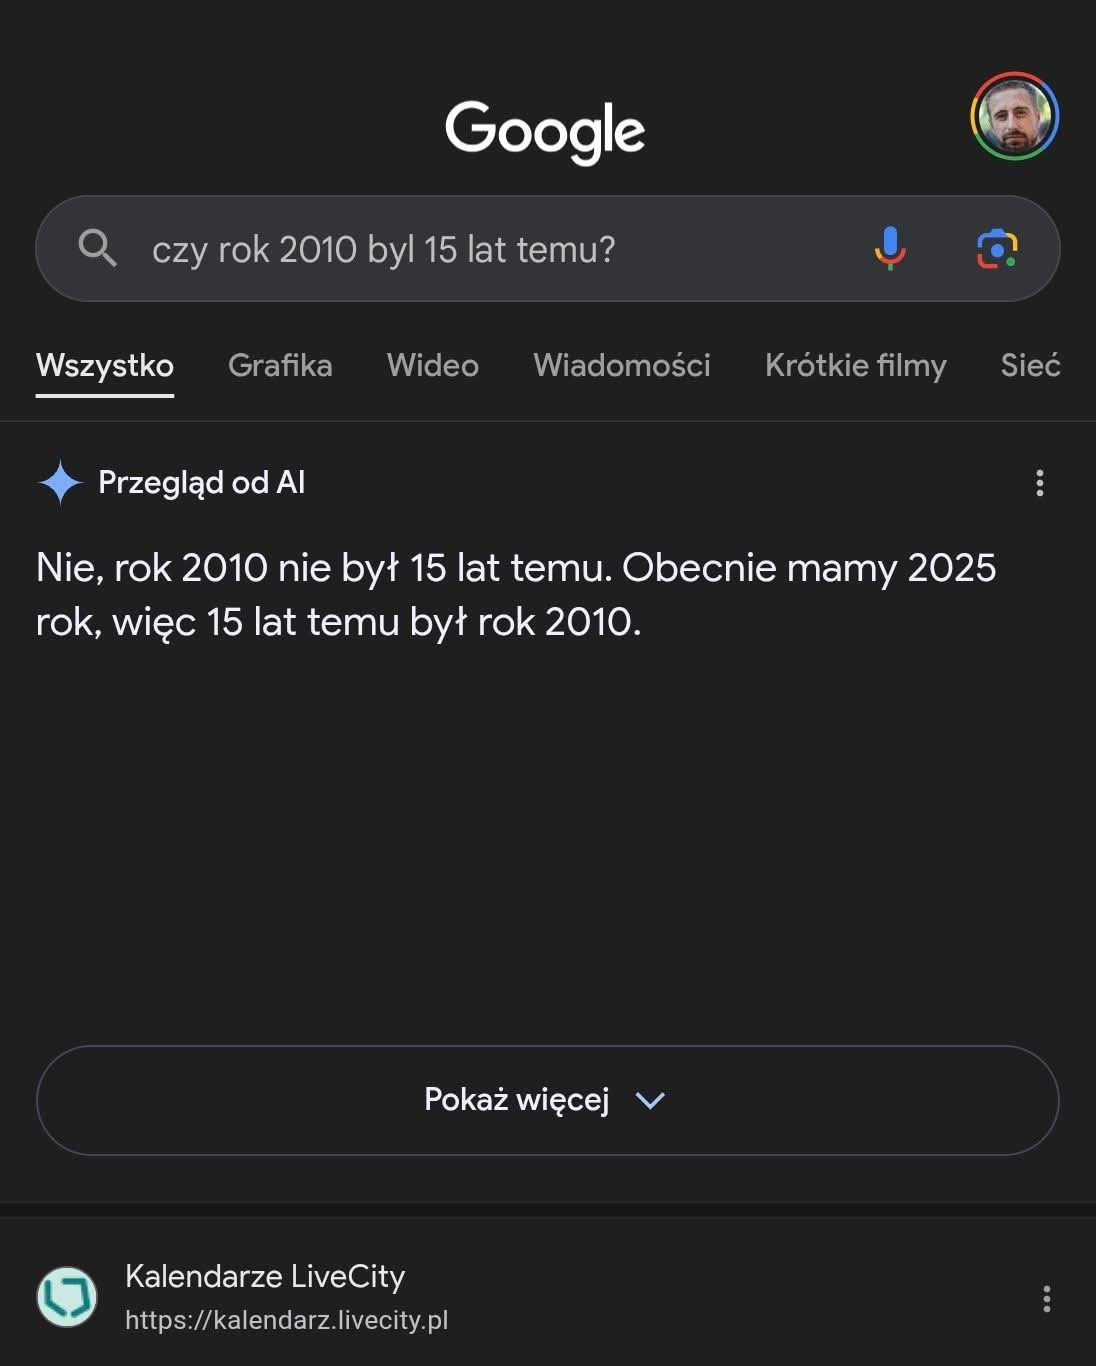Screen dimensions: 1096x1366
Task: Click the Kalendarze LiveCity site favicon
Action: pos(67,1297)
